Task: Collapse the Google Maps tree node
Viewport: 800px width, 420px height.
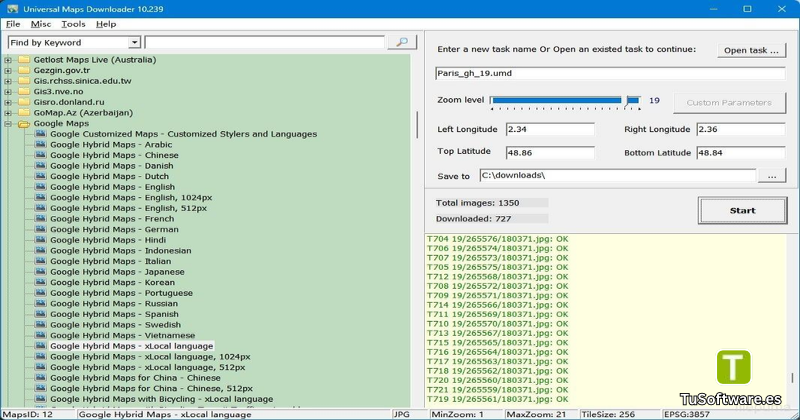Action: click(x=8, y=123)
